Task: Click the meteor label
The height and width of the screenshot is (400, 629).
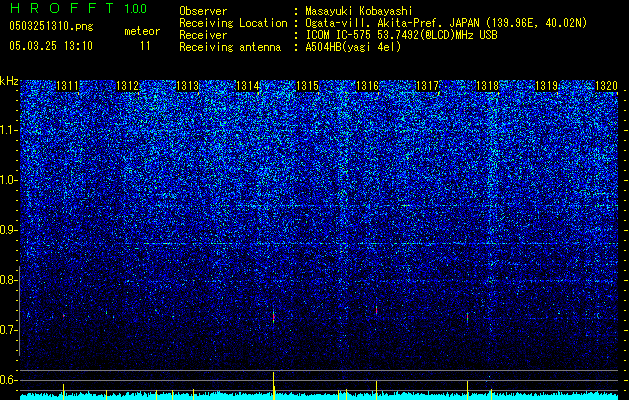Action: click(142, 31)
